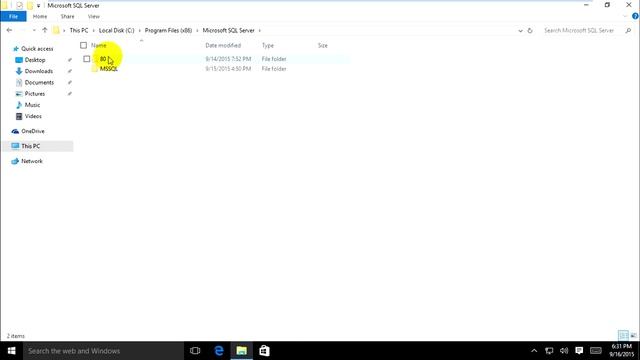Open the Home ribbon tab
Viewport: 640px width, 360px height.
pos(40,16)
